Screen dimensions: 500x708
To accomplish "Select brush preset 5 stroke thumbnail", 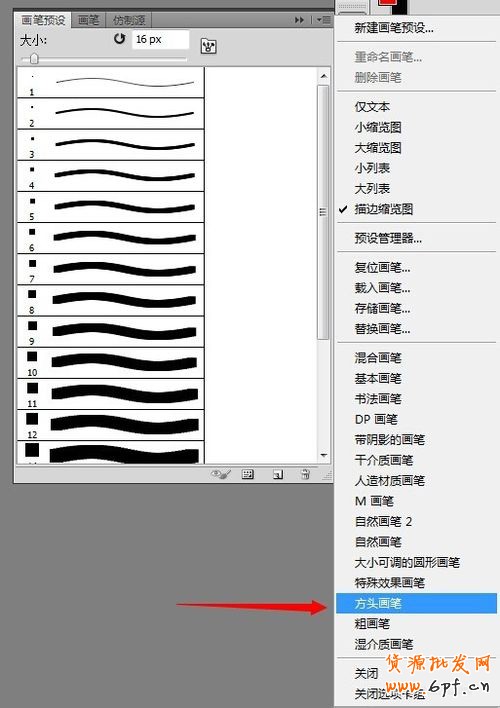I will click(x=111, y=207).
